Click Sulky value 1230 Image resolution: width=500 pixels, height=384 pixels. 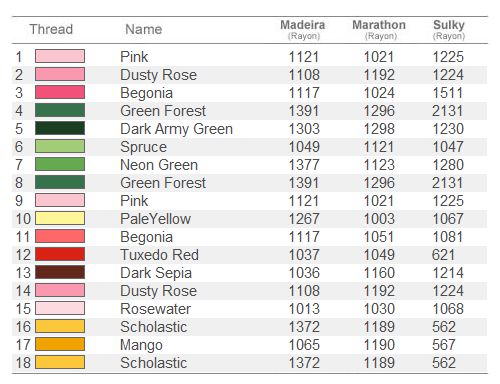coord(448,129)
